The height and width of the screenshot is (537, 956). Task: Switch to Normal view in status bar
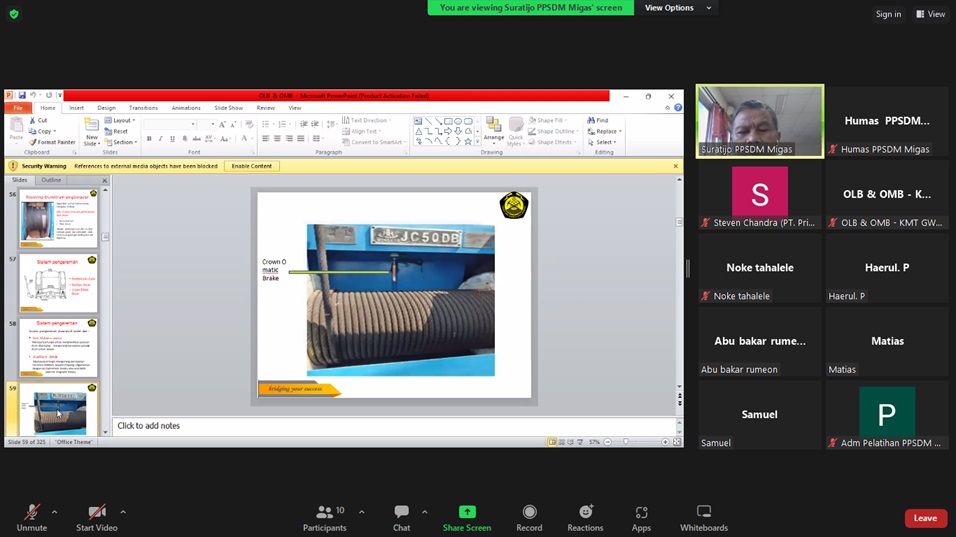(552, 442)
